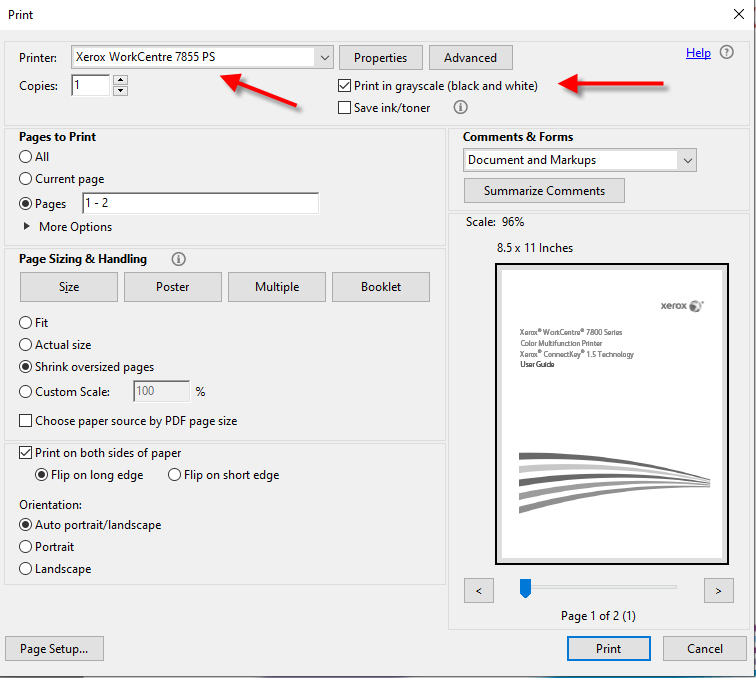Open Page Setup dialog
756x678 pixels.
coord(54,649)
